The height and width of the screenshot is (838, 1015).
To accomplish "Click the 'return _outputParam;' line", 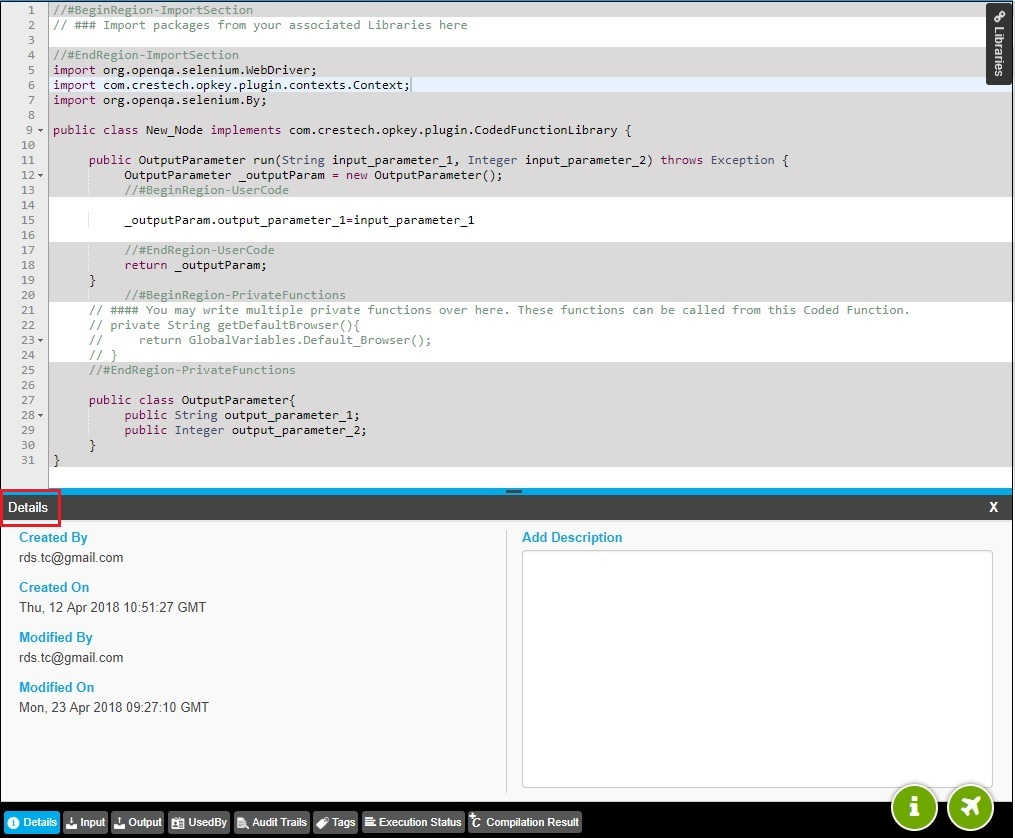I will 195,265.
